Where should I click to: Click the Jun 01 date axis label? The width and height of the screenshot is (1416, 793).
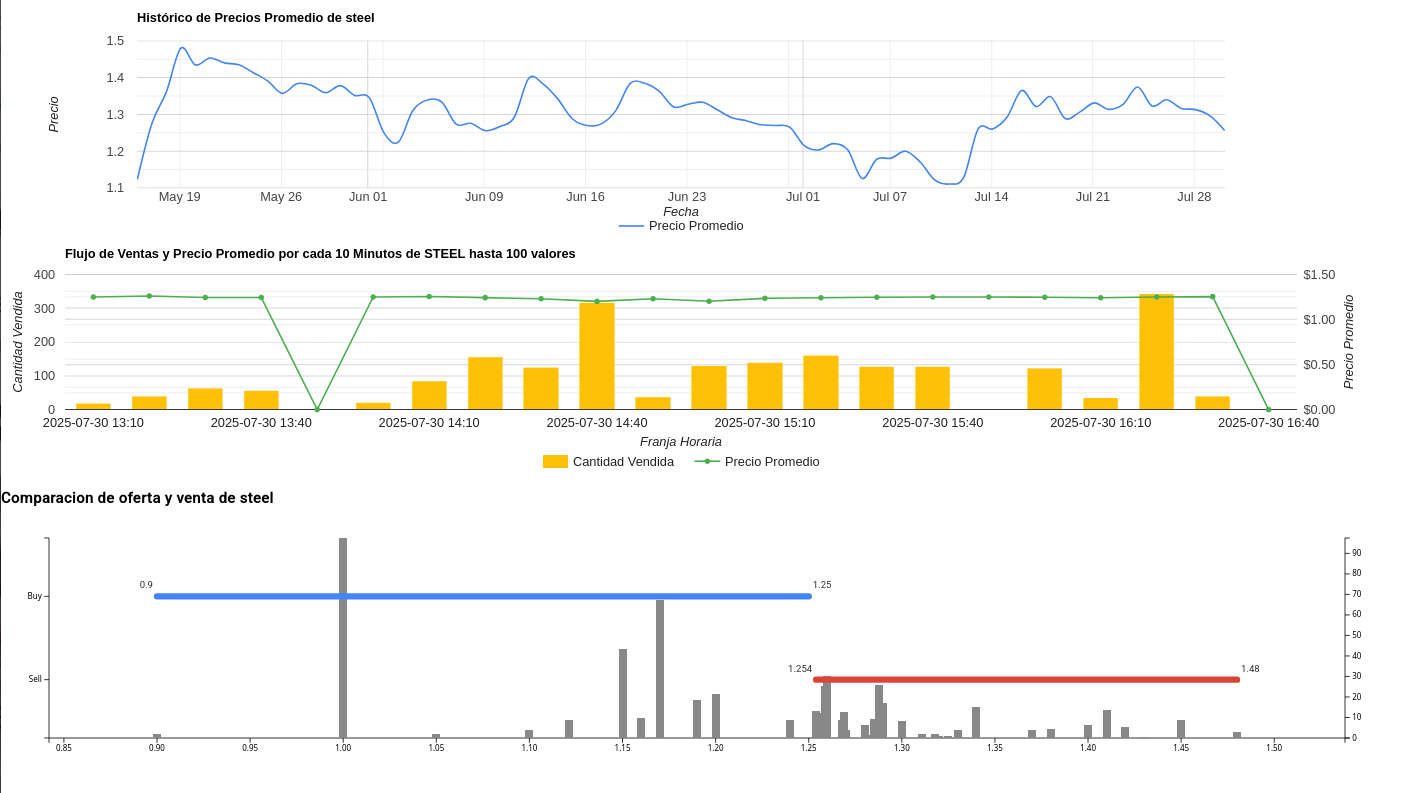pos(368,197)
